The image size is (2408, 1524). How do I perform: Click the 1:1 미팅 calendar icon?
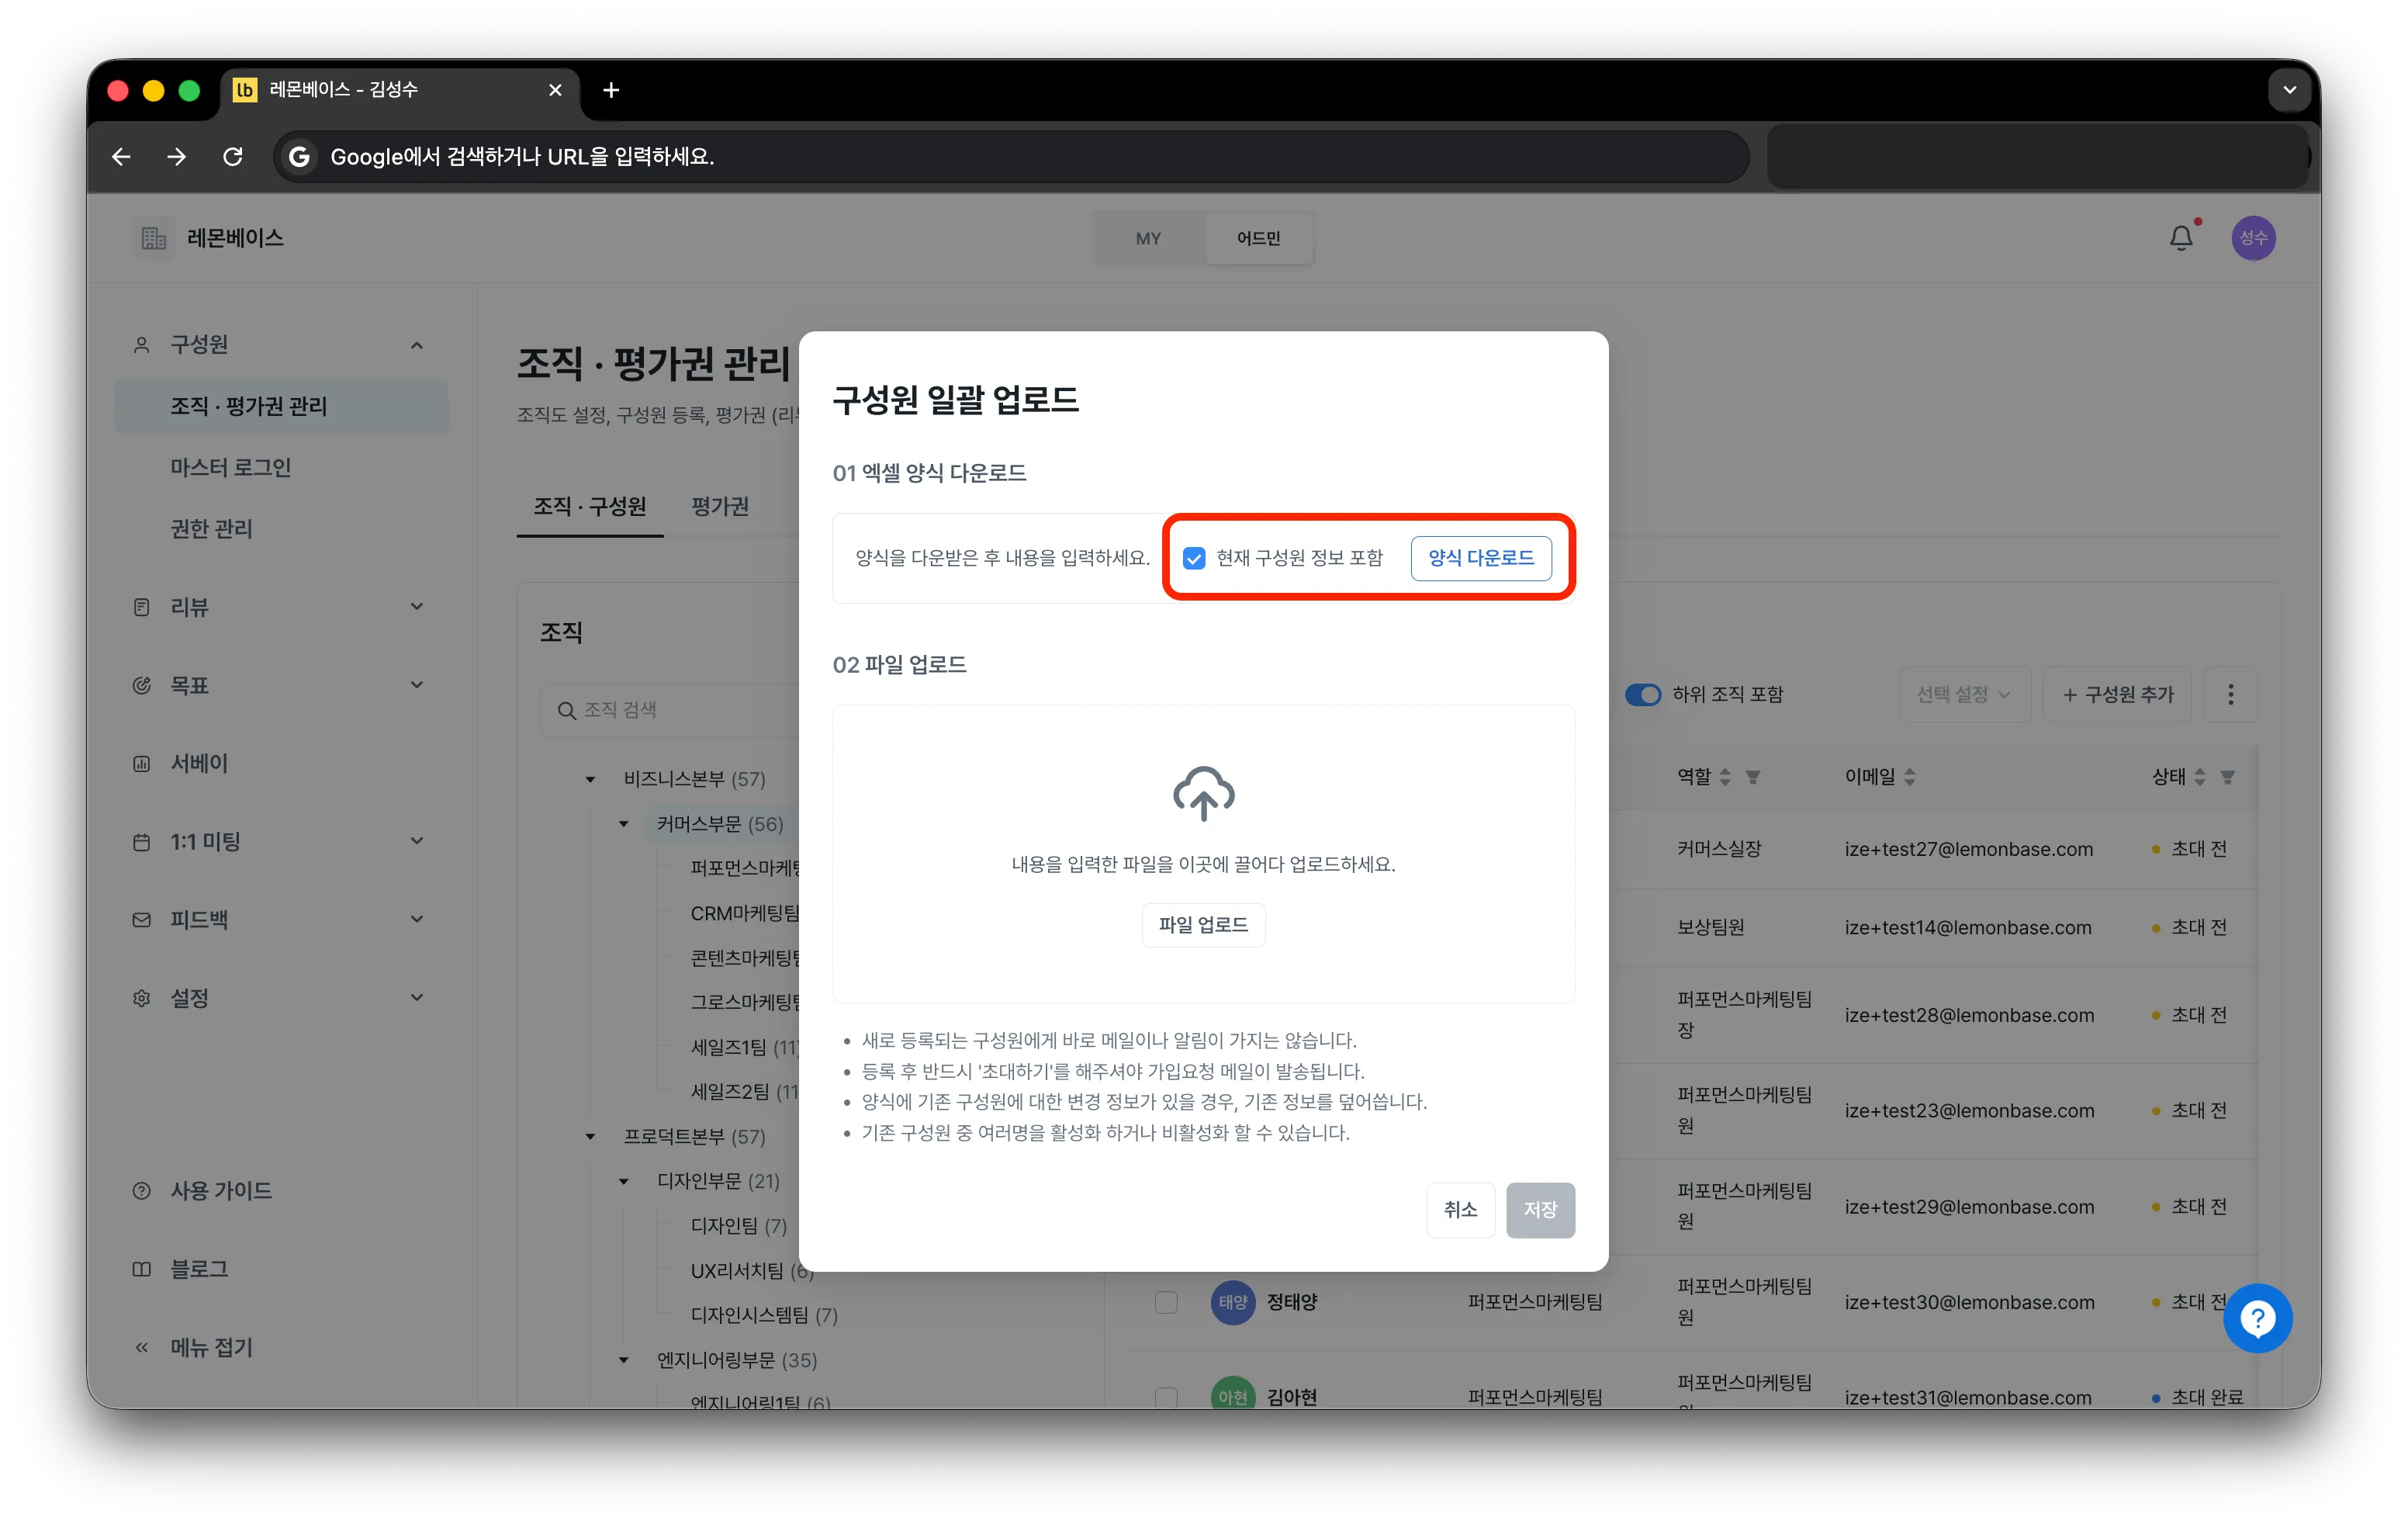[142, 841]
